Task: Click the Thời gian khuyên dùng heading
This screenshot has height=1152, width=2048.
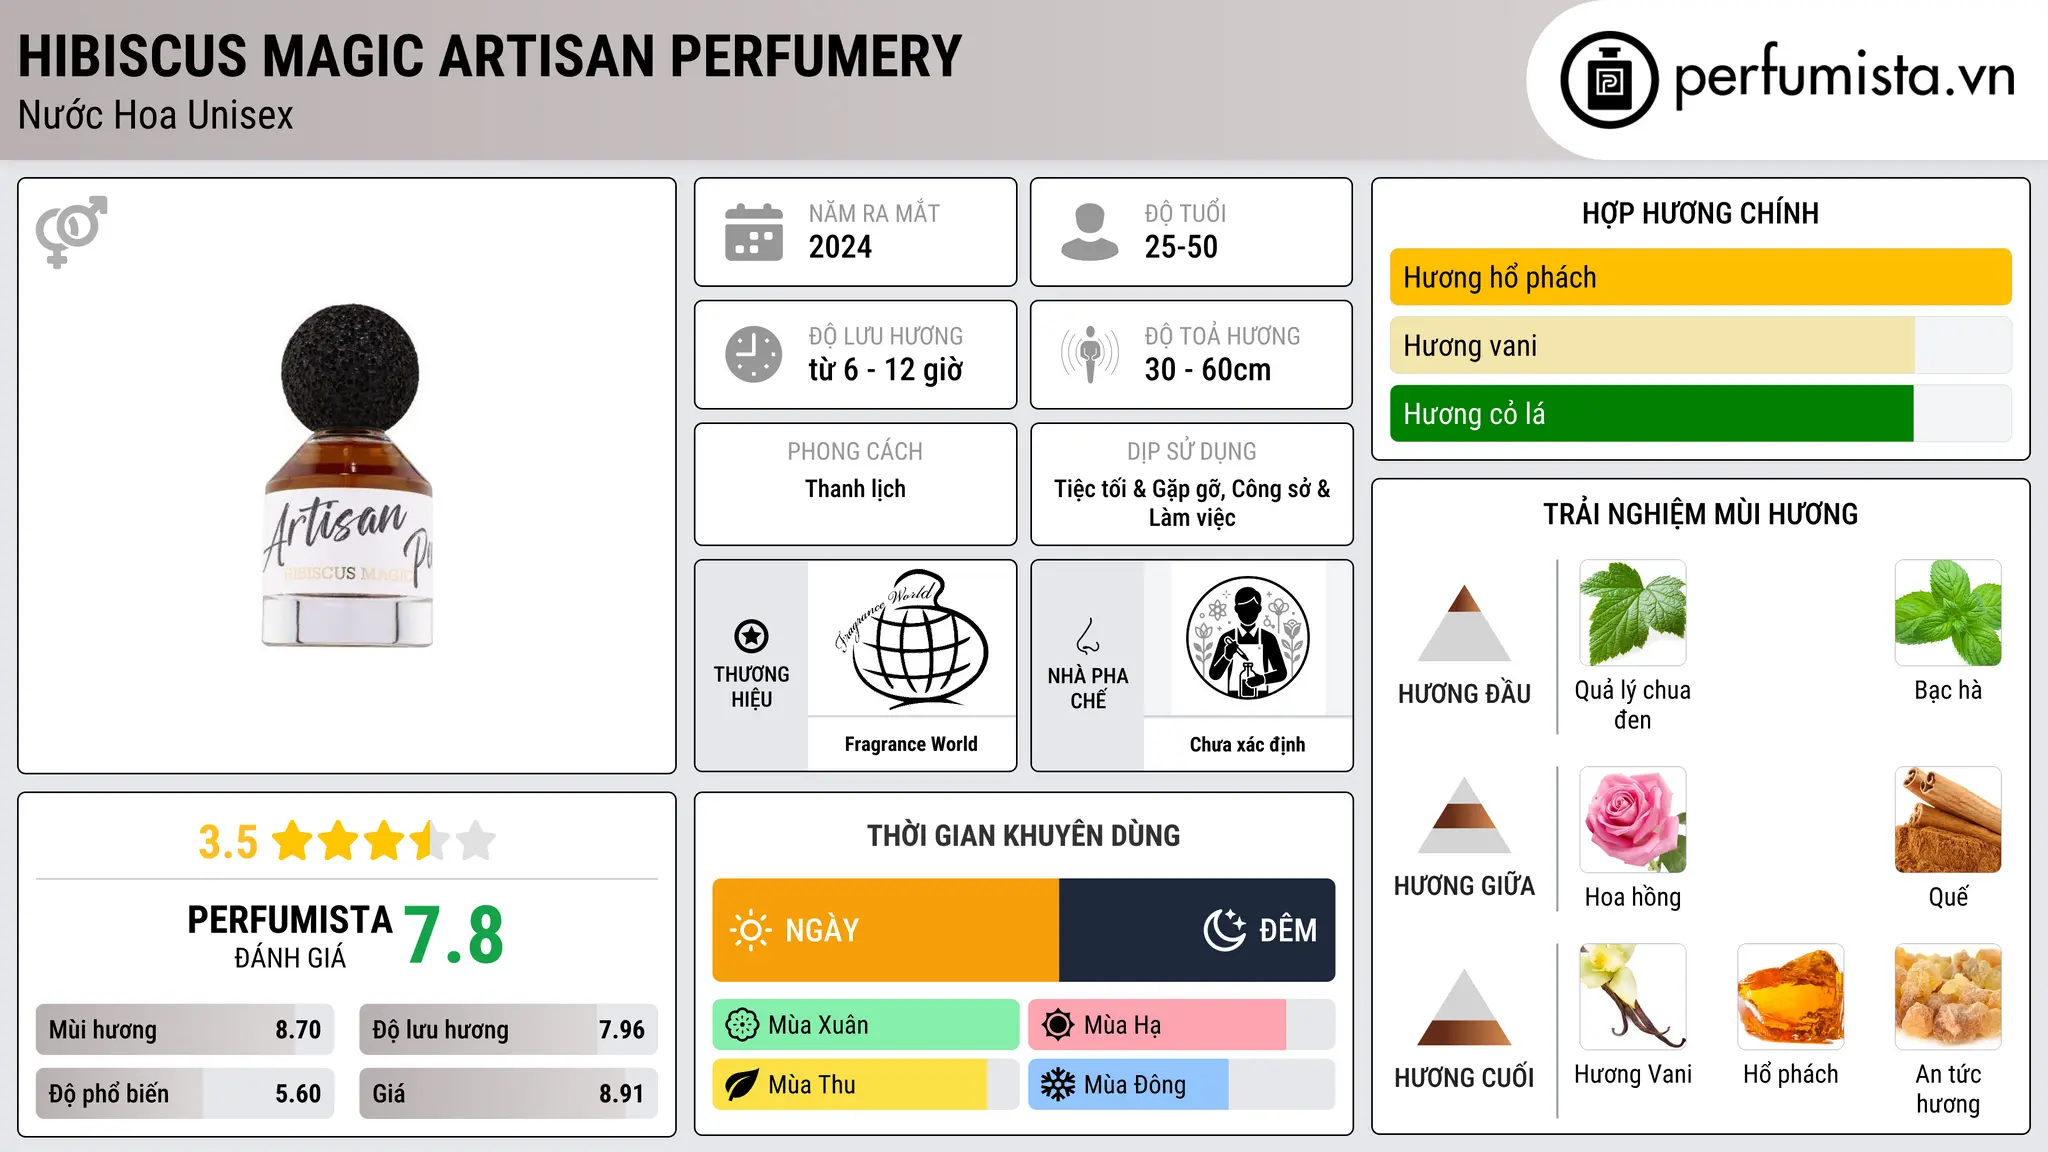Action: 1023,835
